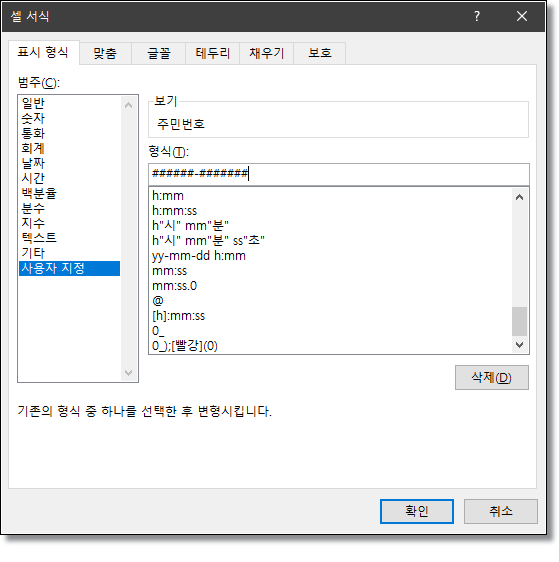The height and width of the screenshot is (562, 559).
Task: Select 숫자 category
Action: (70, 118)
